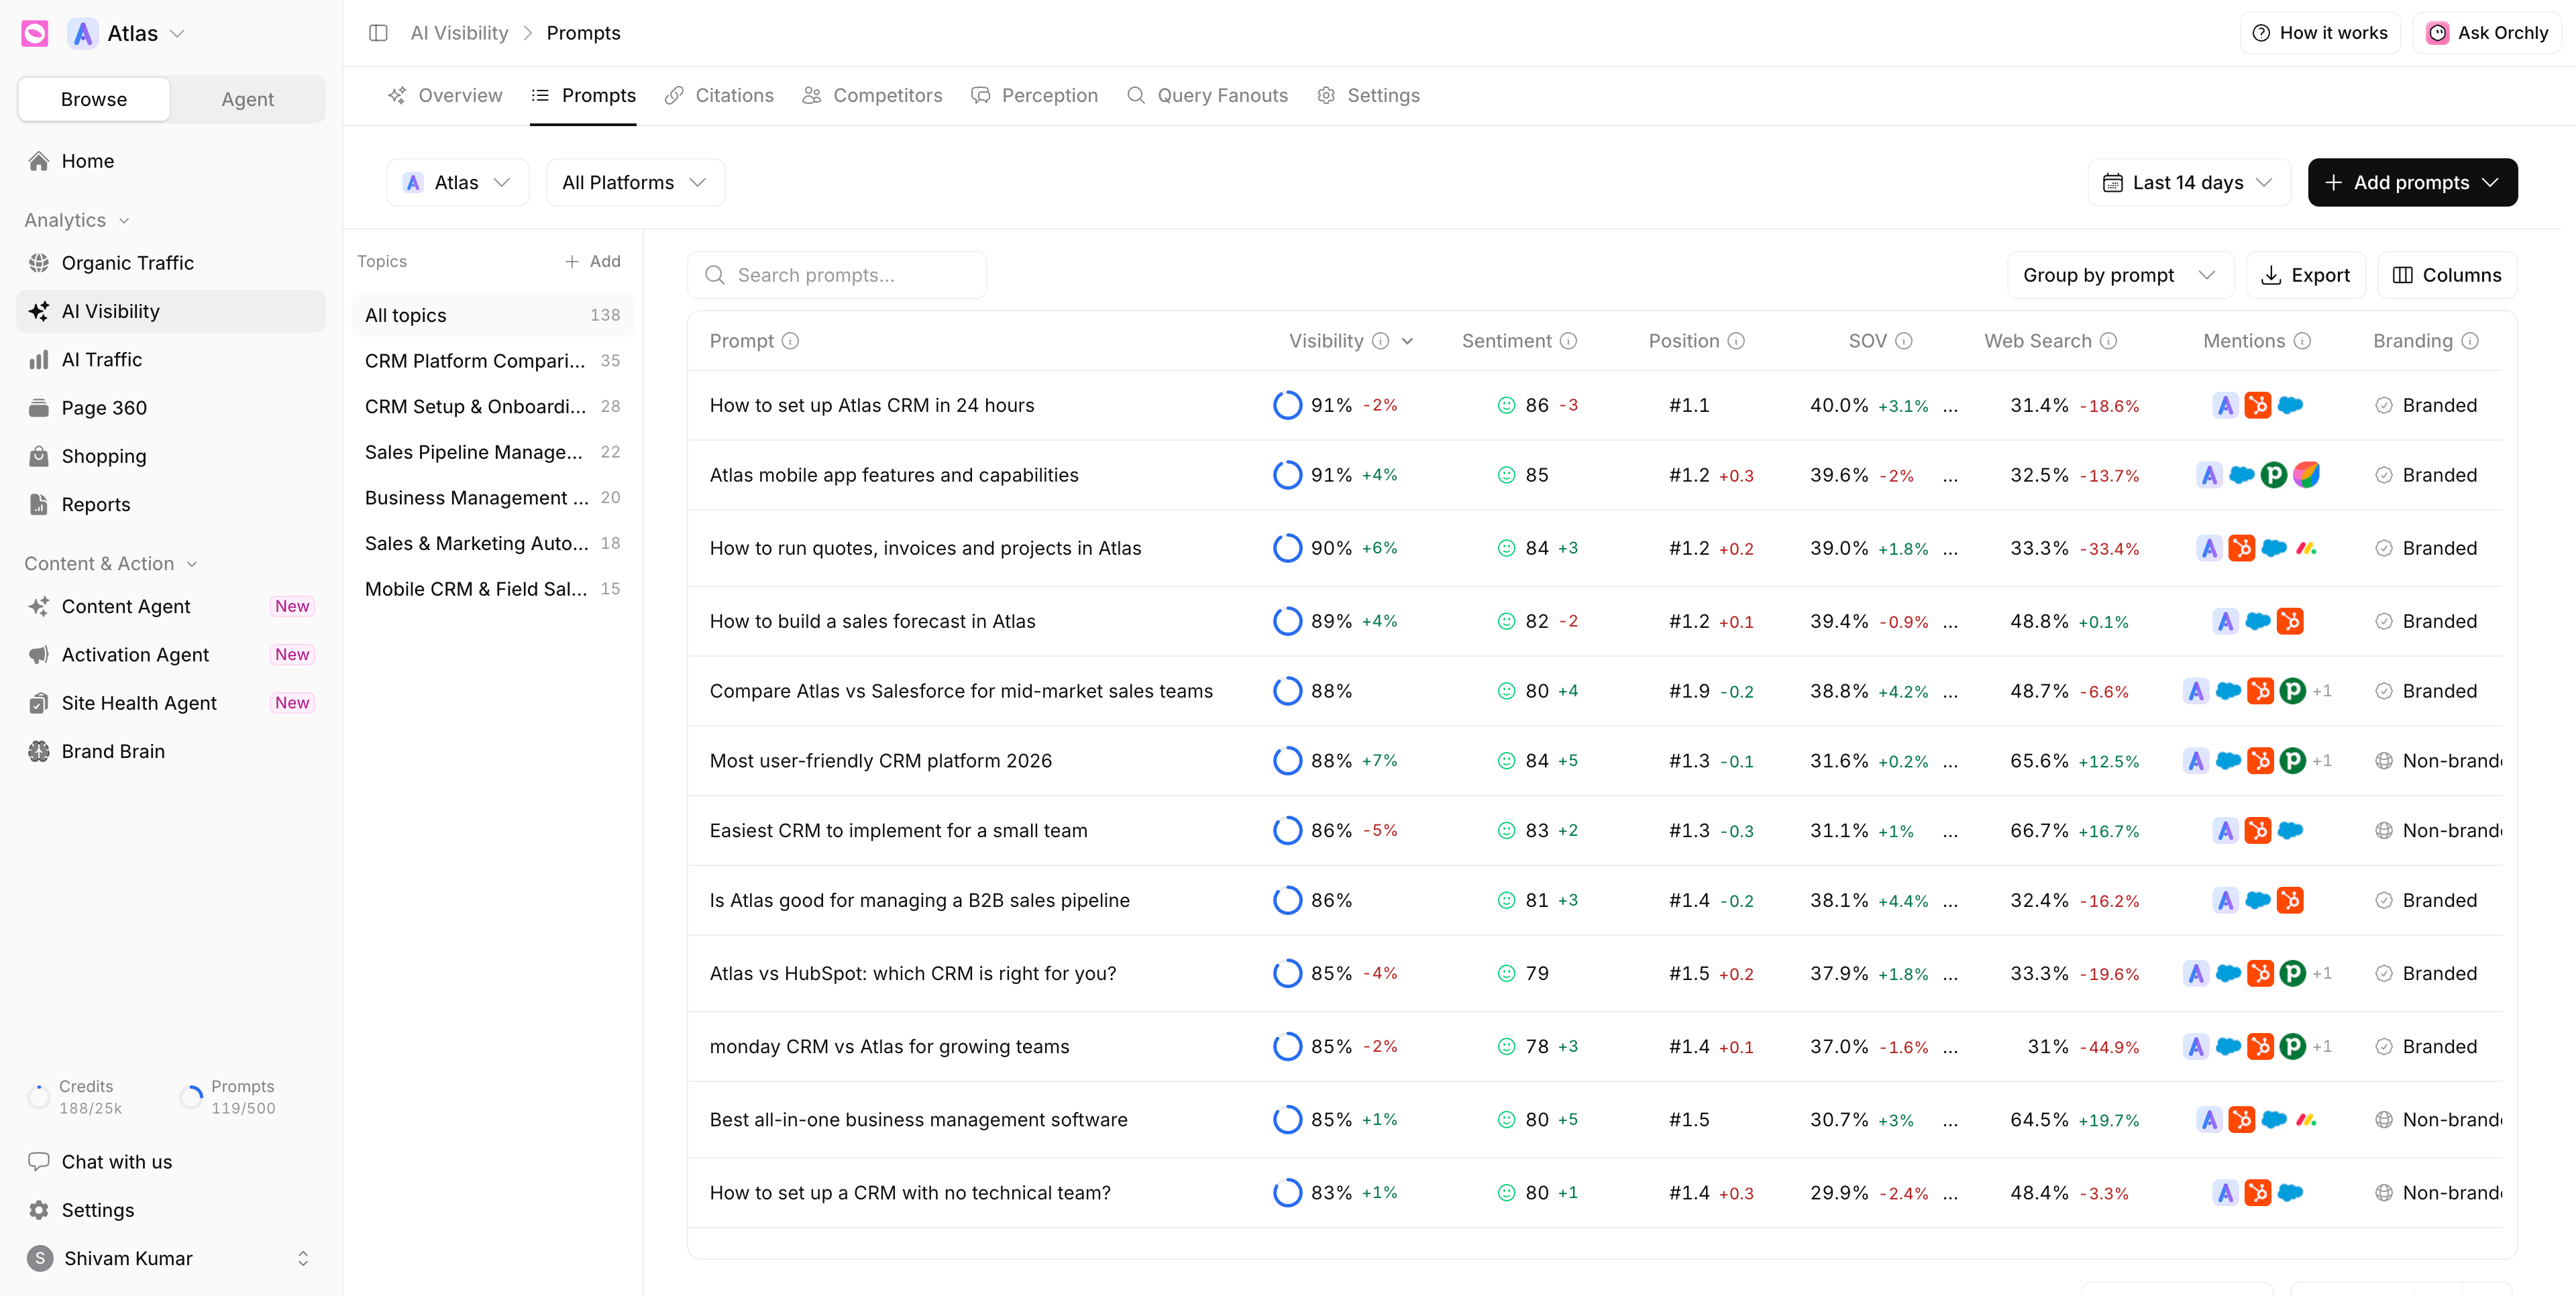The image size is (2576, 1296).
Task: Select the Mobile CRM & Field Sales topic
Action: (492, 589)
